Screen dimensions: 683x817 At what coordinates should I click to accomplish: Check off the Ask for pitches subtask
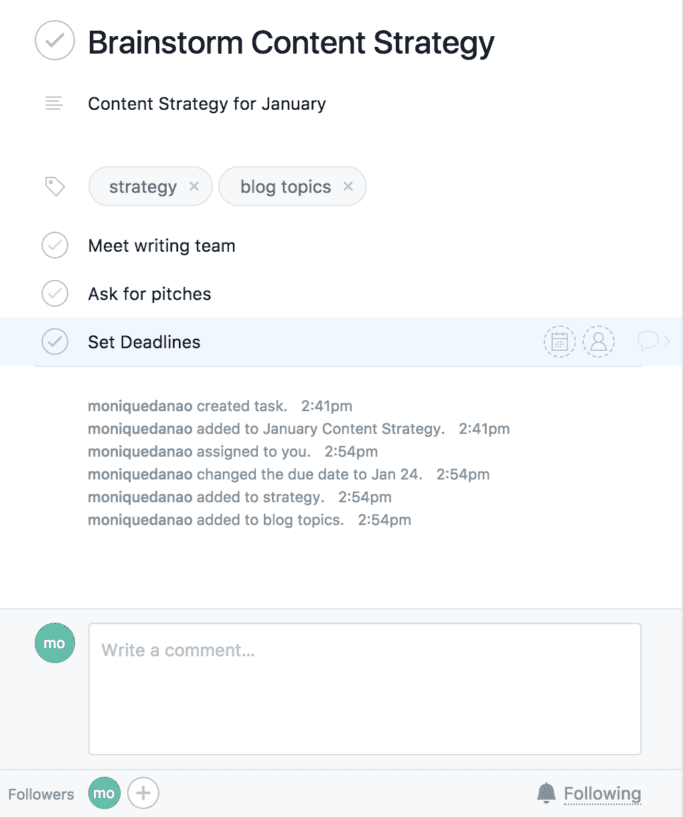[55, 293]
